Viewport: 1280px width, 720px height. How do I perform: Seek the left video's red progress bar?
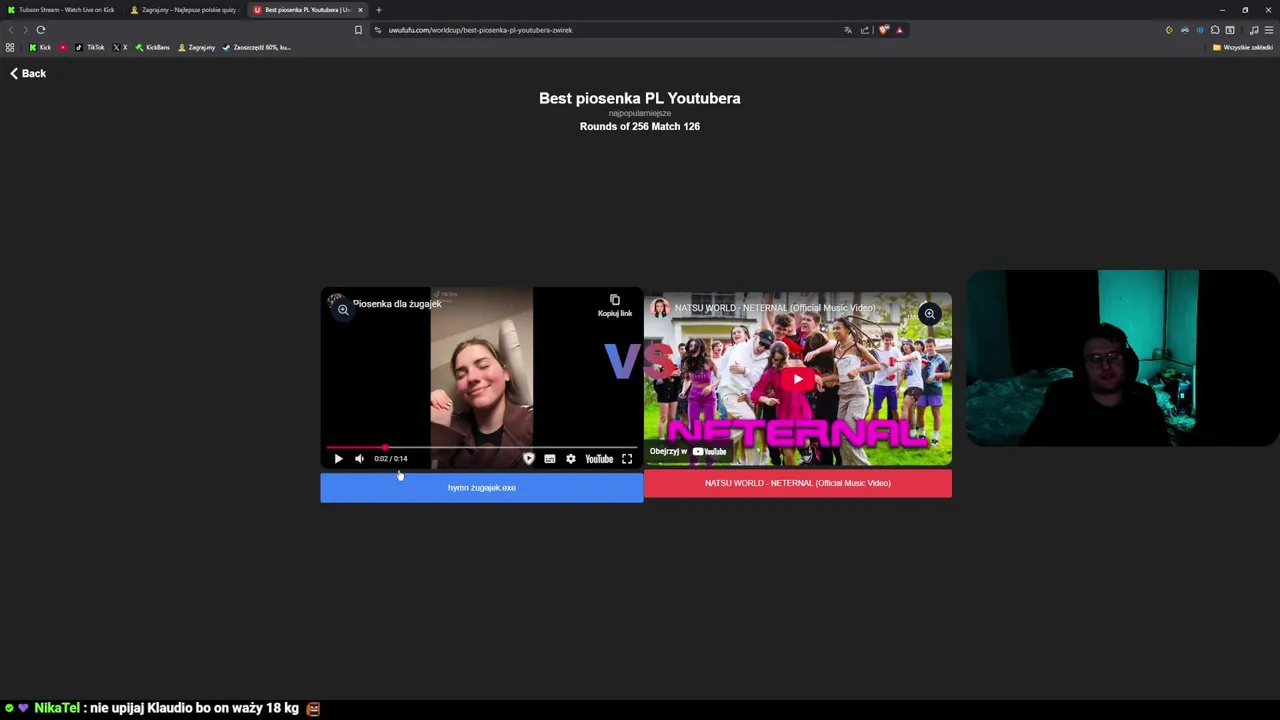481,448
